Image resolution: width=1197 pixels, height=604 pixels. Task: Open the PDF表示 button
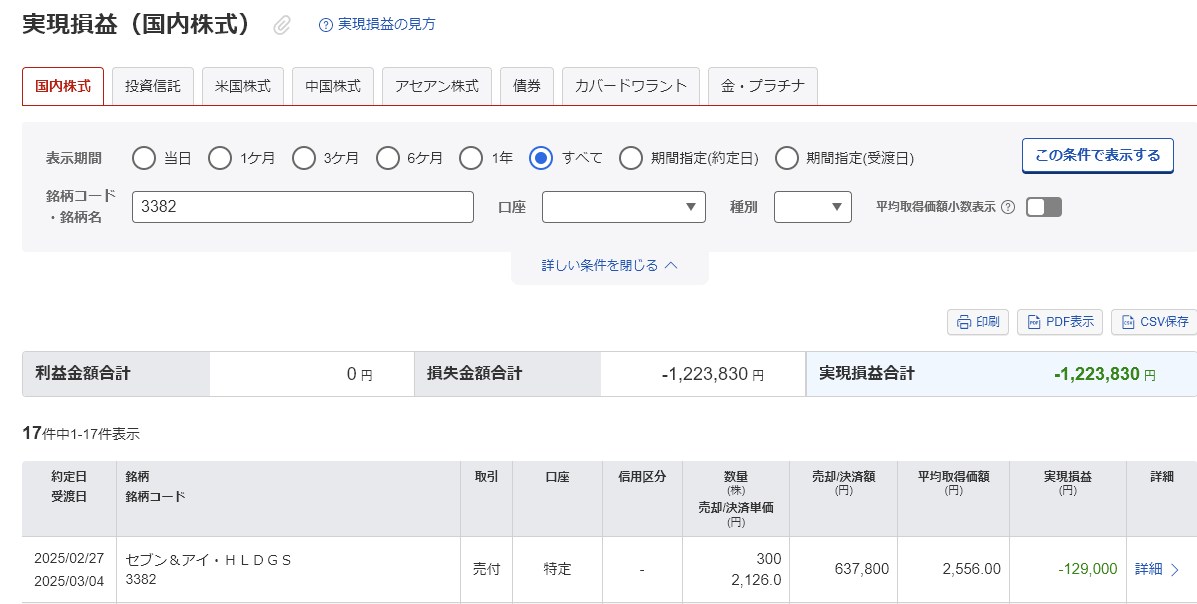[1060, 322]
